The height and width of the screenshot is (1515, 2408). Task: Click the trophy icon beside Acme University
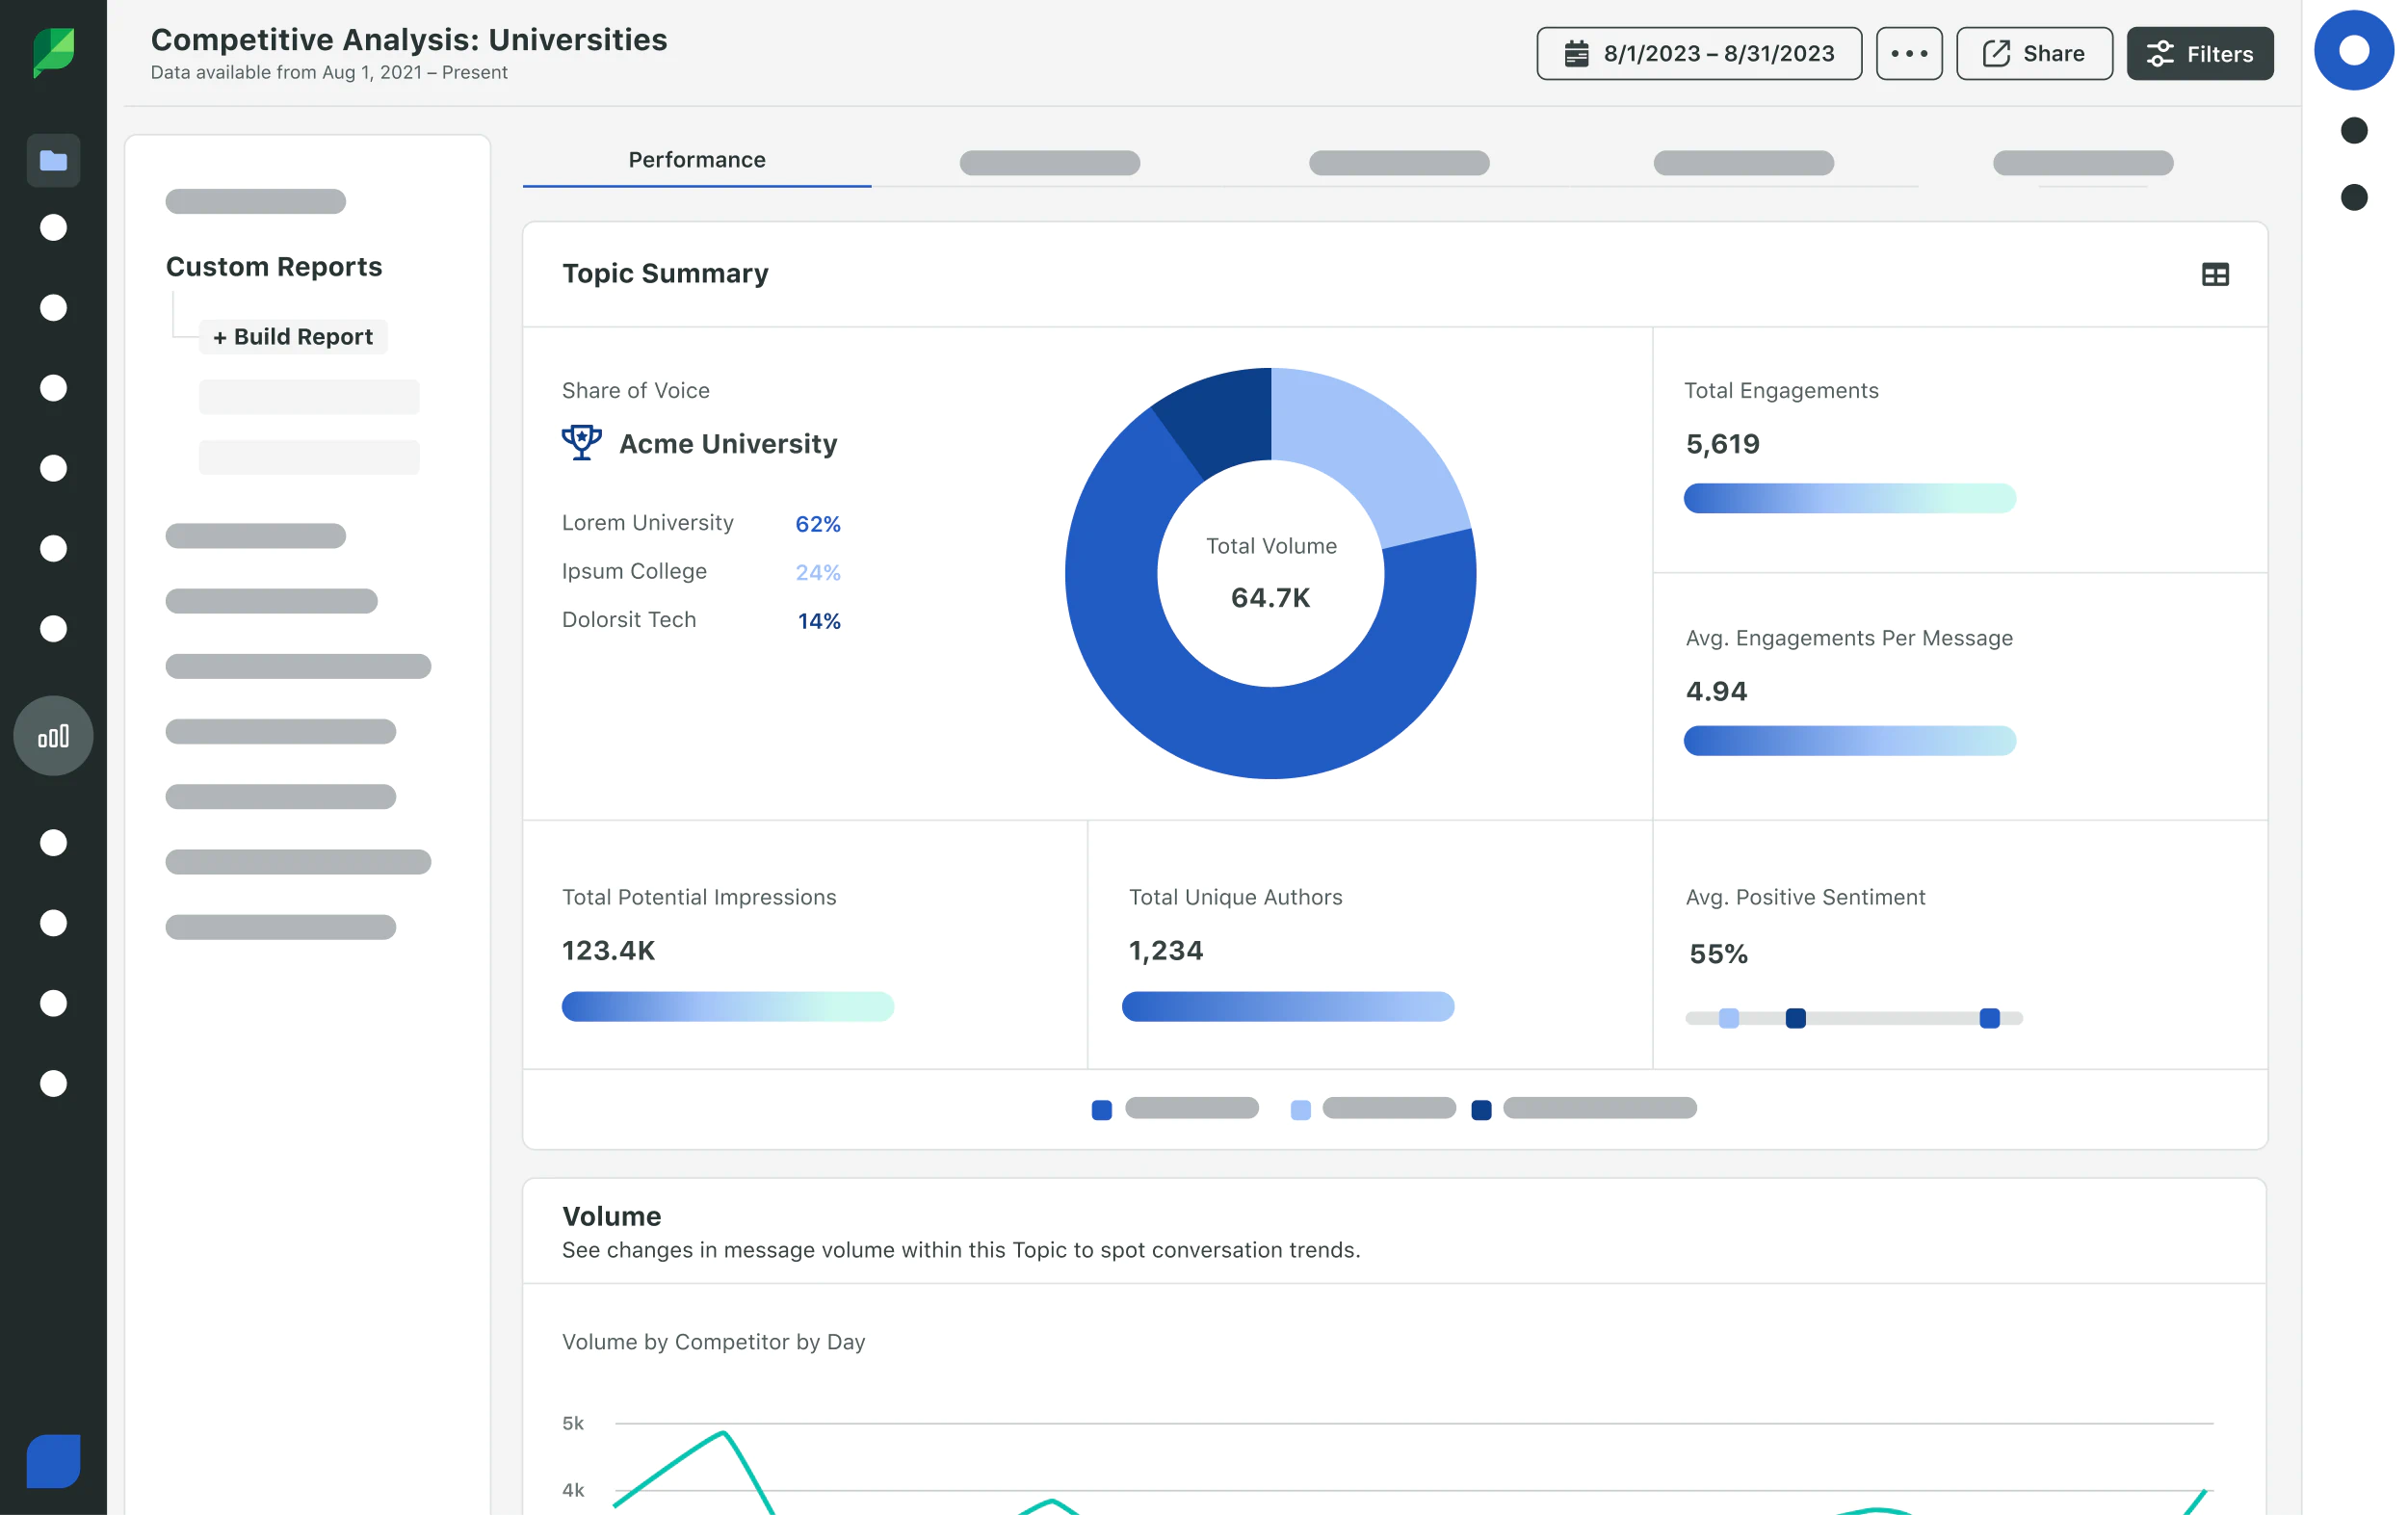coord(581,442)
